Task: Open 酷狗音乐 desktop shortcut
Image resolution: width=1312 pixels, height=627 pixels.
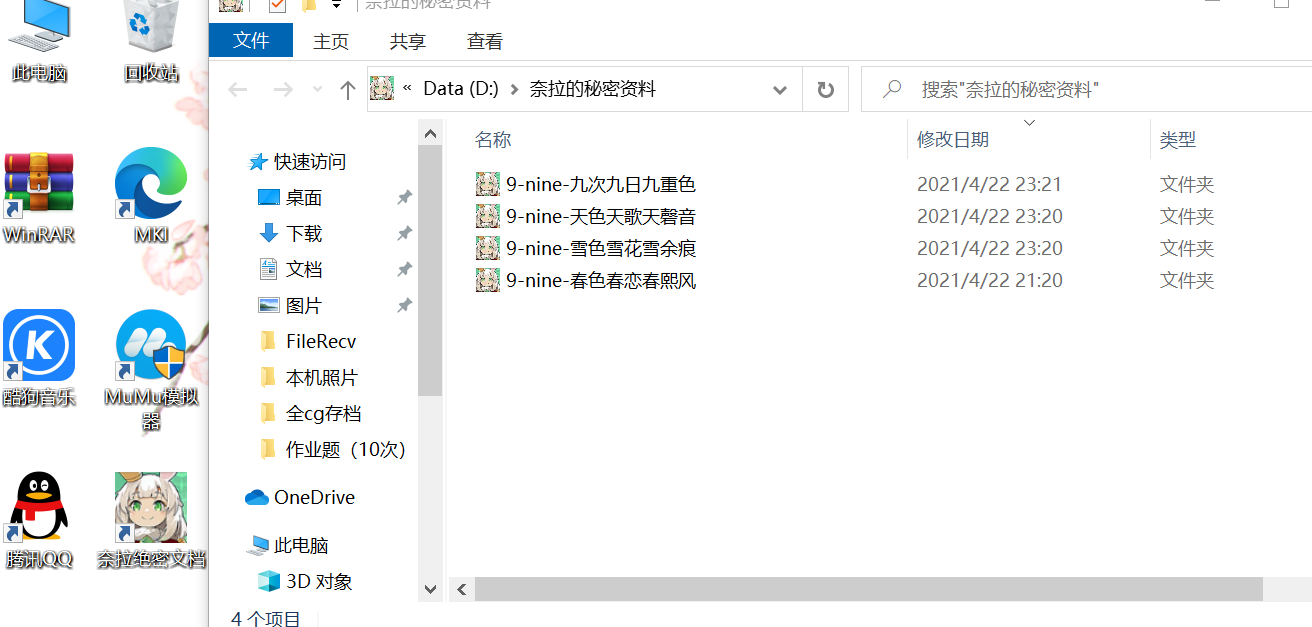Action: [x=39, y=358]
